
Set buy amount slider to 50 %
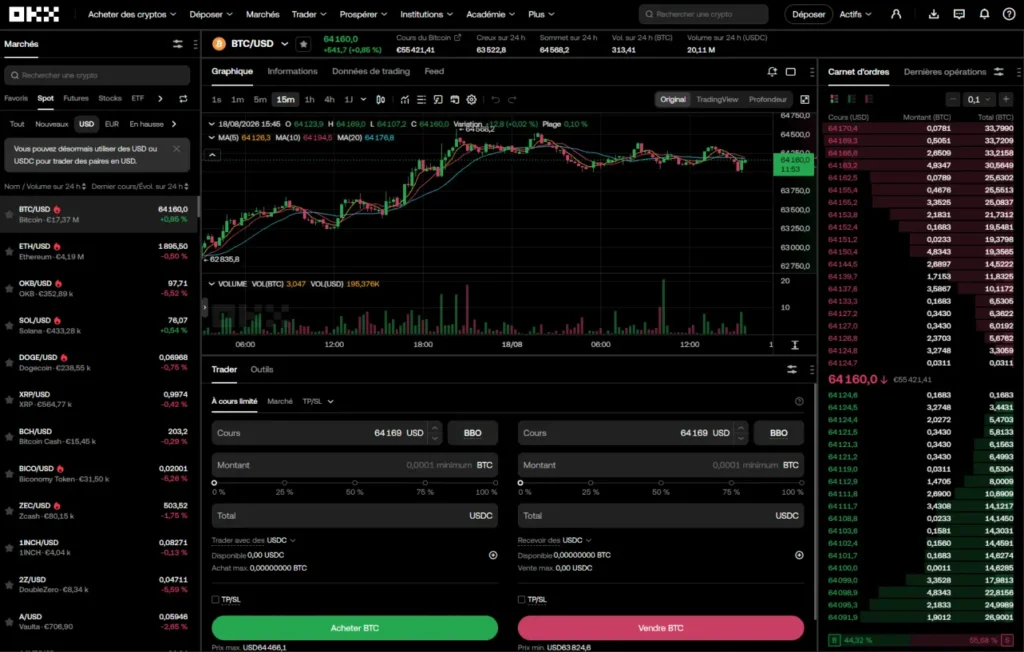[355, 483]
